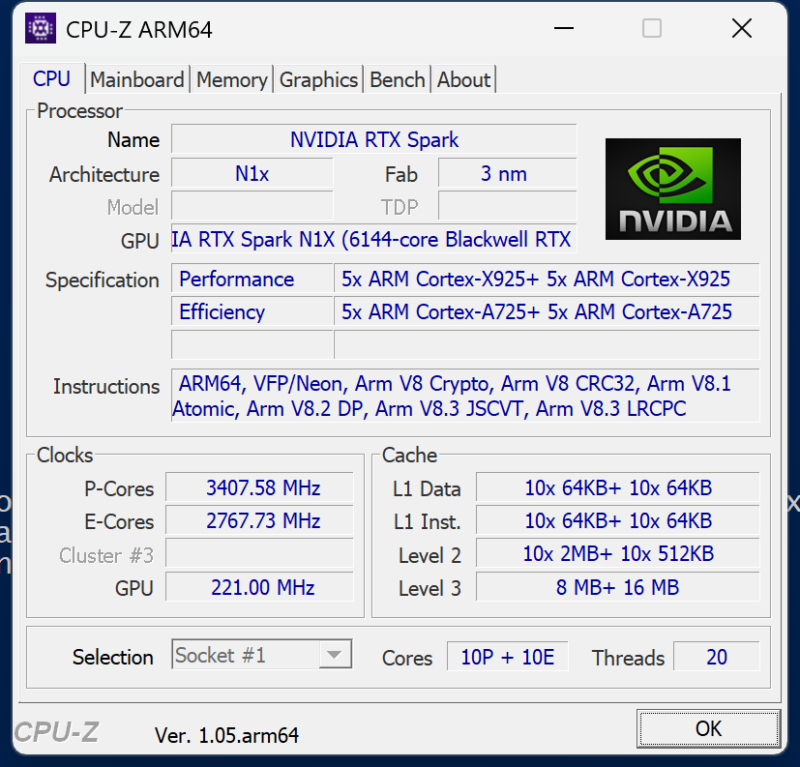Click the P-Cores clock 3407.58 MHz
The height and width of the screenshot is (767, 800).
click(259, 487)
